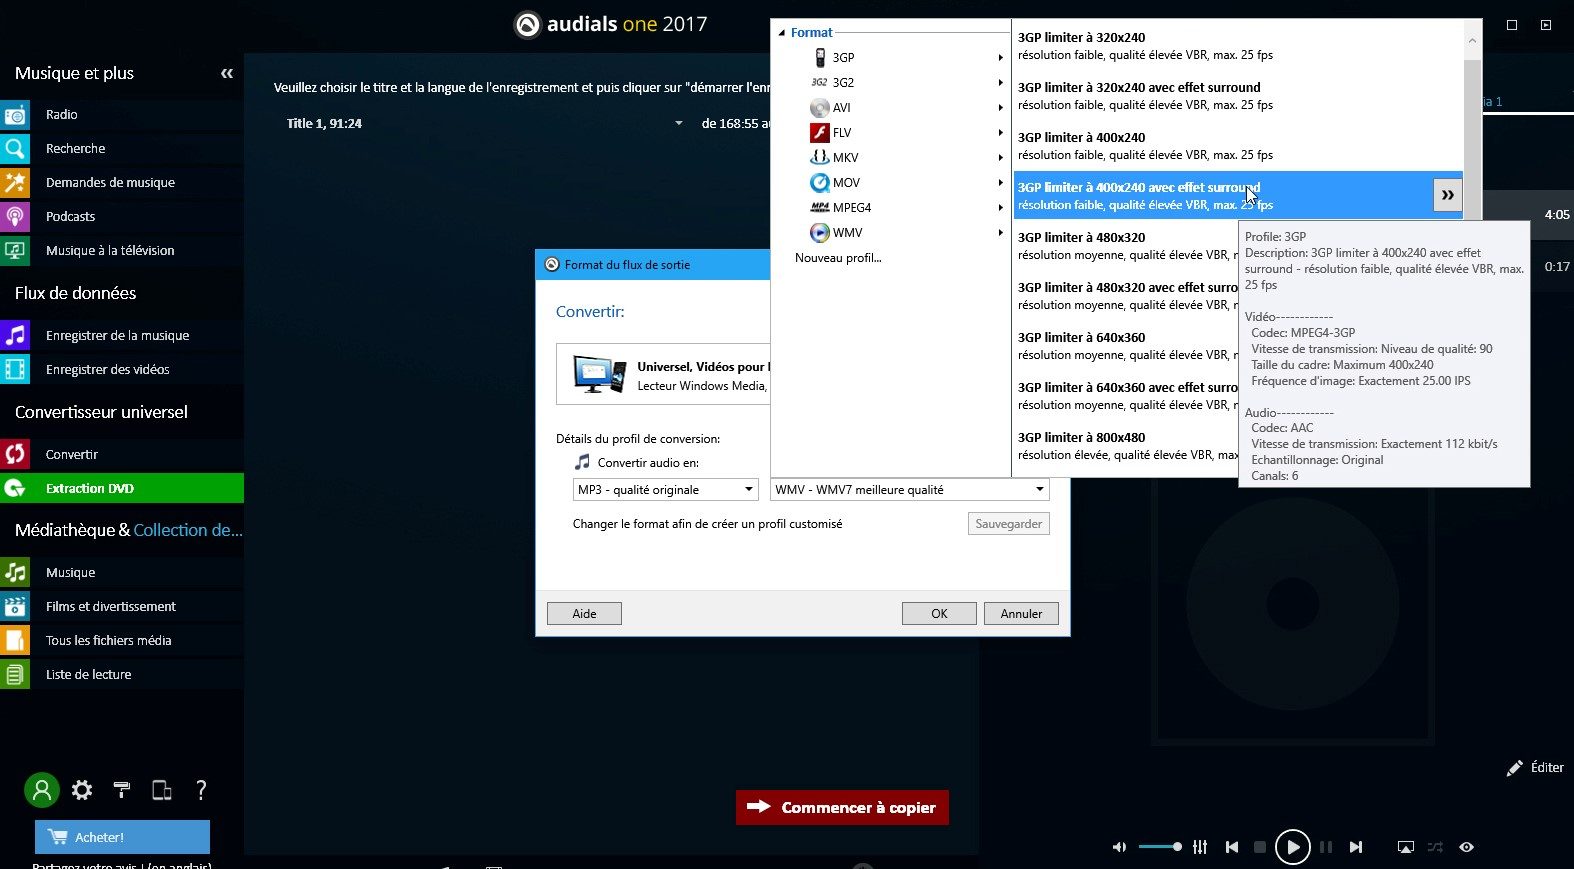Image resolution: width=1574 pixels, height=869 pixels.
Task: Open the equalizer sliders icon
Action: tap(1200, 847)
